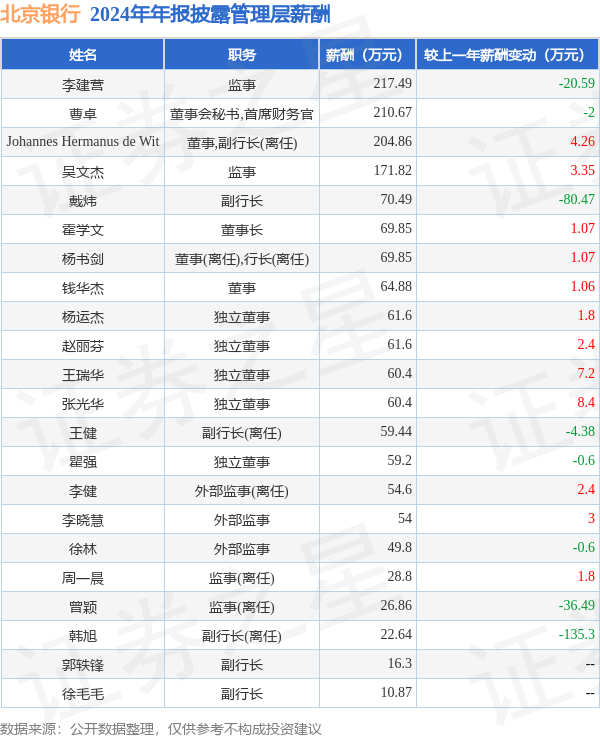Click salary value 217.49
This screenshot has width=600, height=738.
click(x=392, y=83)
